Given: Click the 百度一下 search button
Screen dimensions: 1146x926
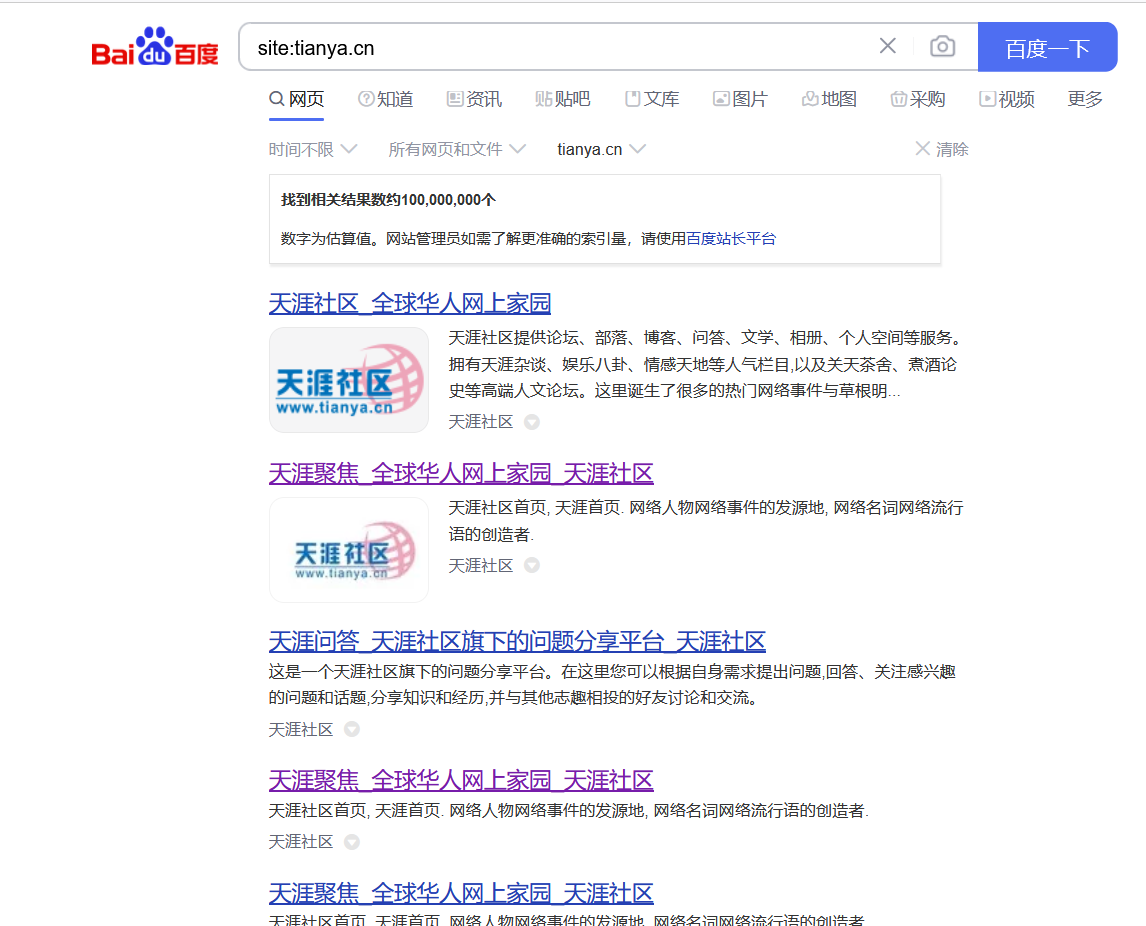Looking at the screenshot, I should (1047, 48).
